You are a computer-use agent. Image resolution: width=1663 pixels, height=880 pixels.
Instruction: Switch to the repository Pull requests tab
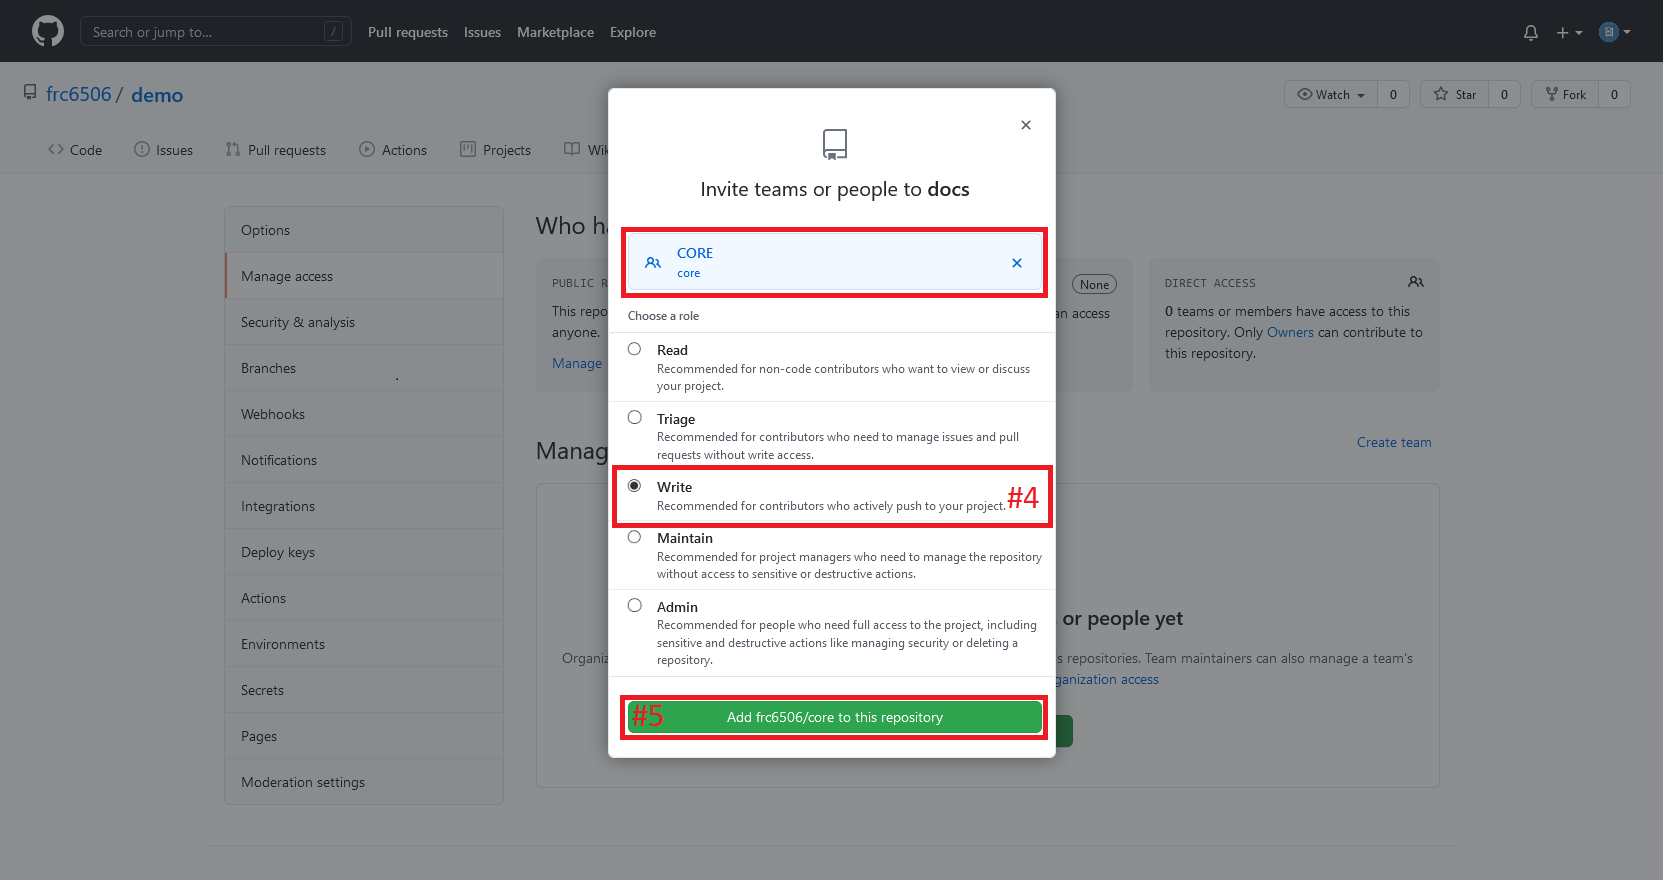[276, 150]
